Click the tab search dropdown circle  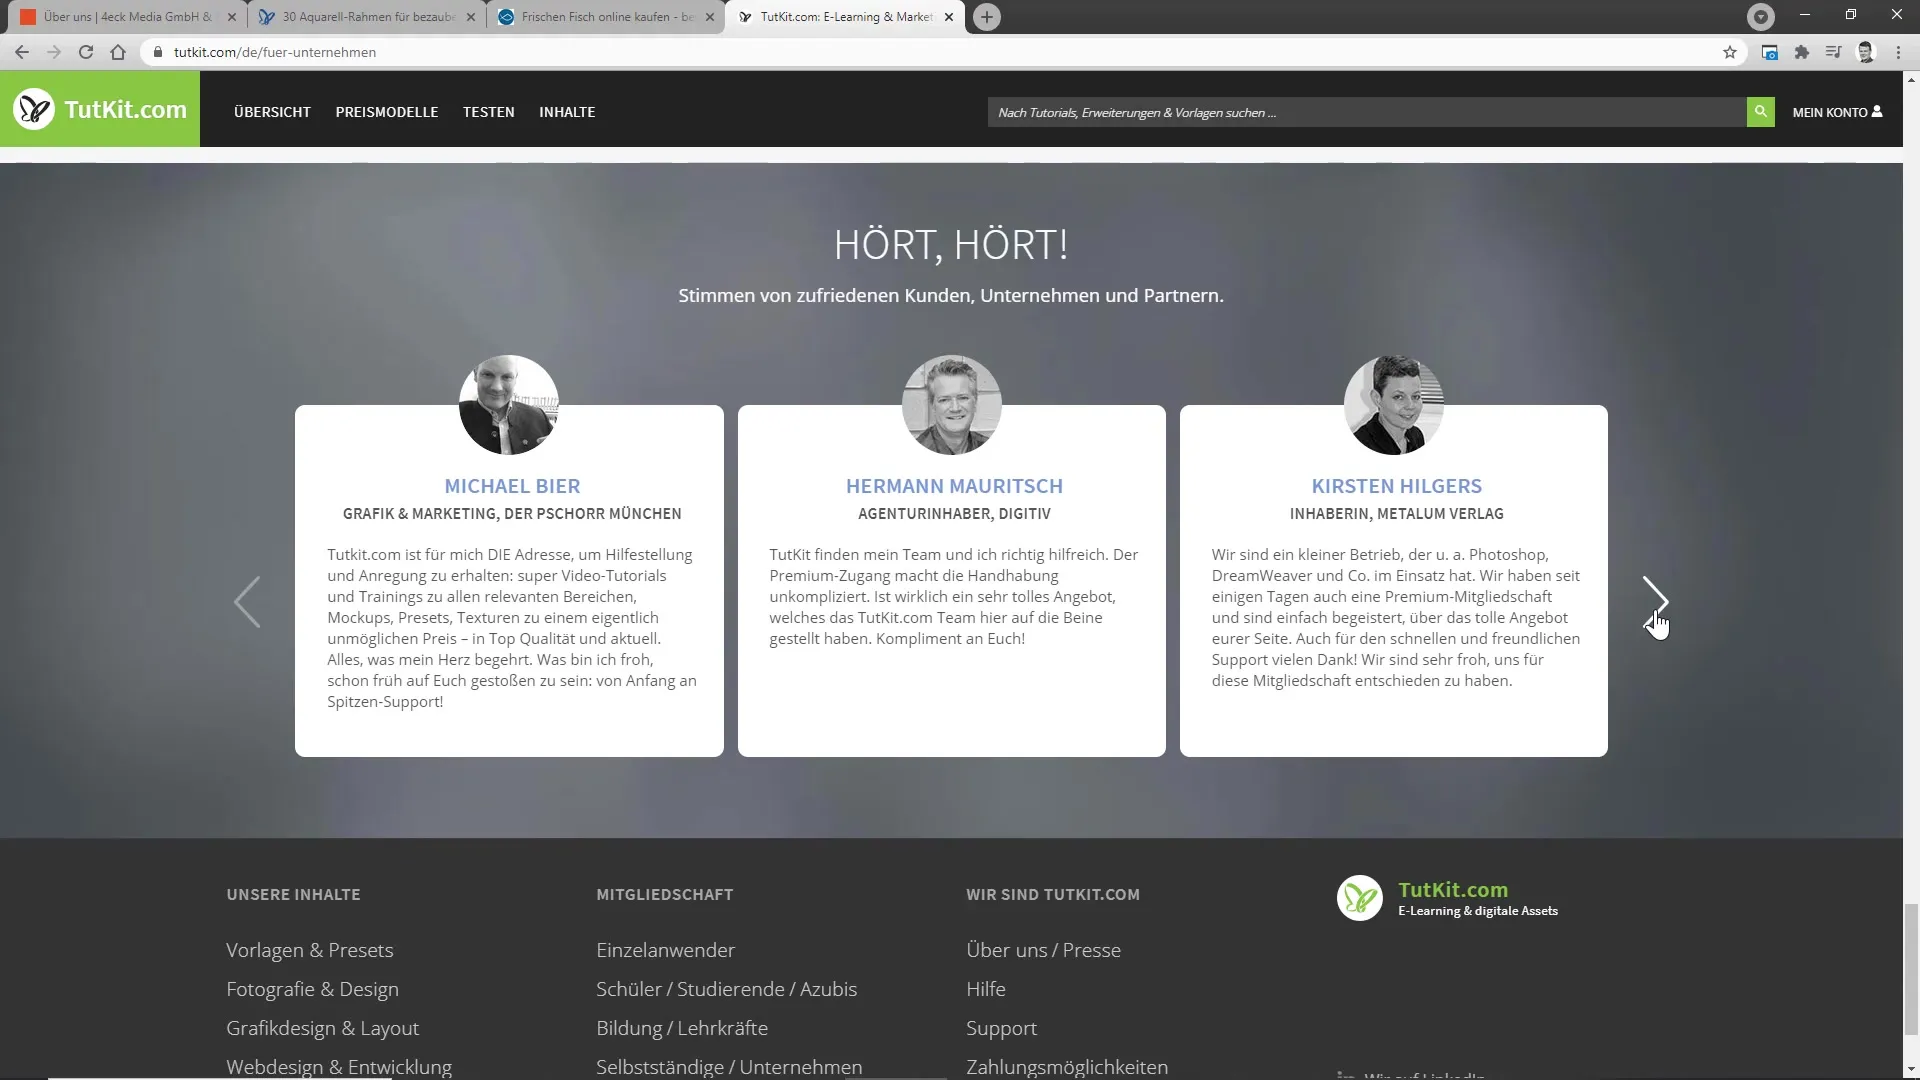[x=1761, y=16]
